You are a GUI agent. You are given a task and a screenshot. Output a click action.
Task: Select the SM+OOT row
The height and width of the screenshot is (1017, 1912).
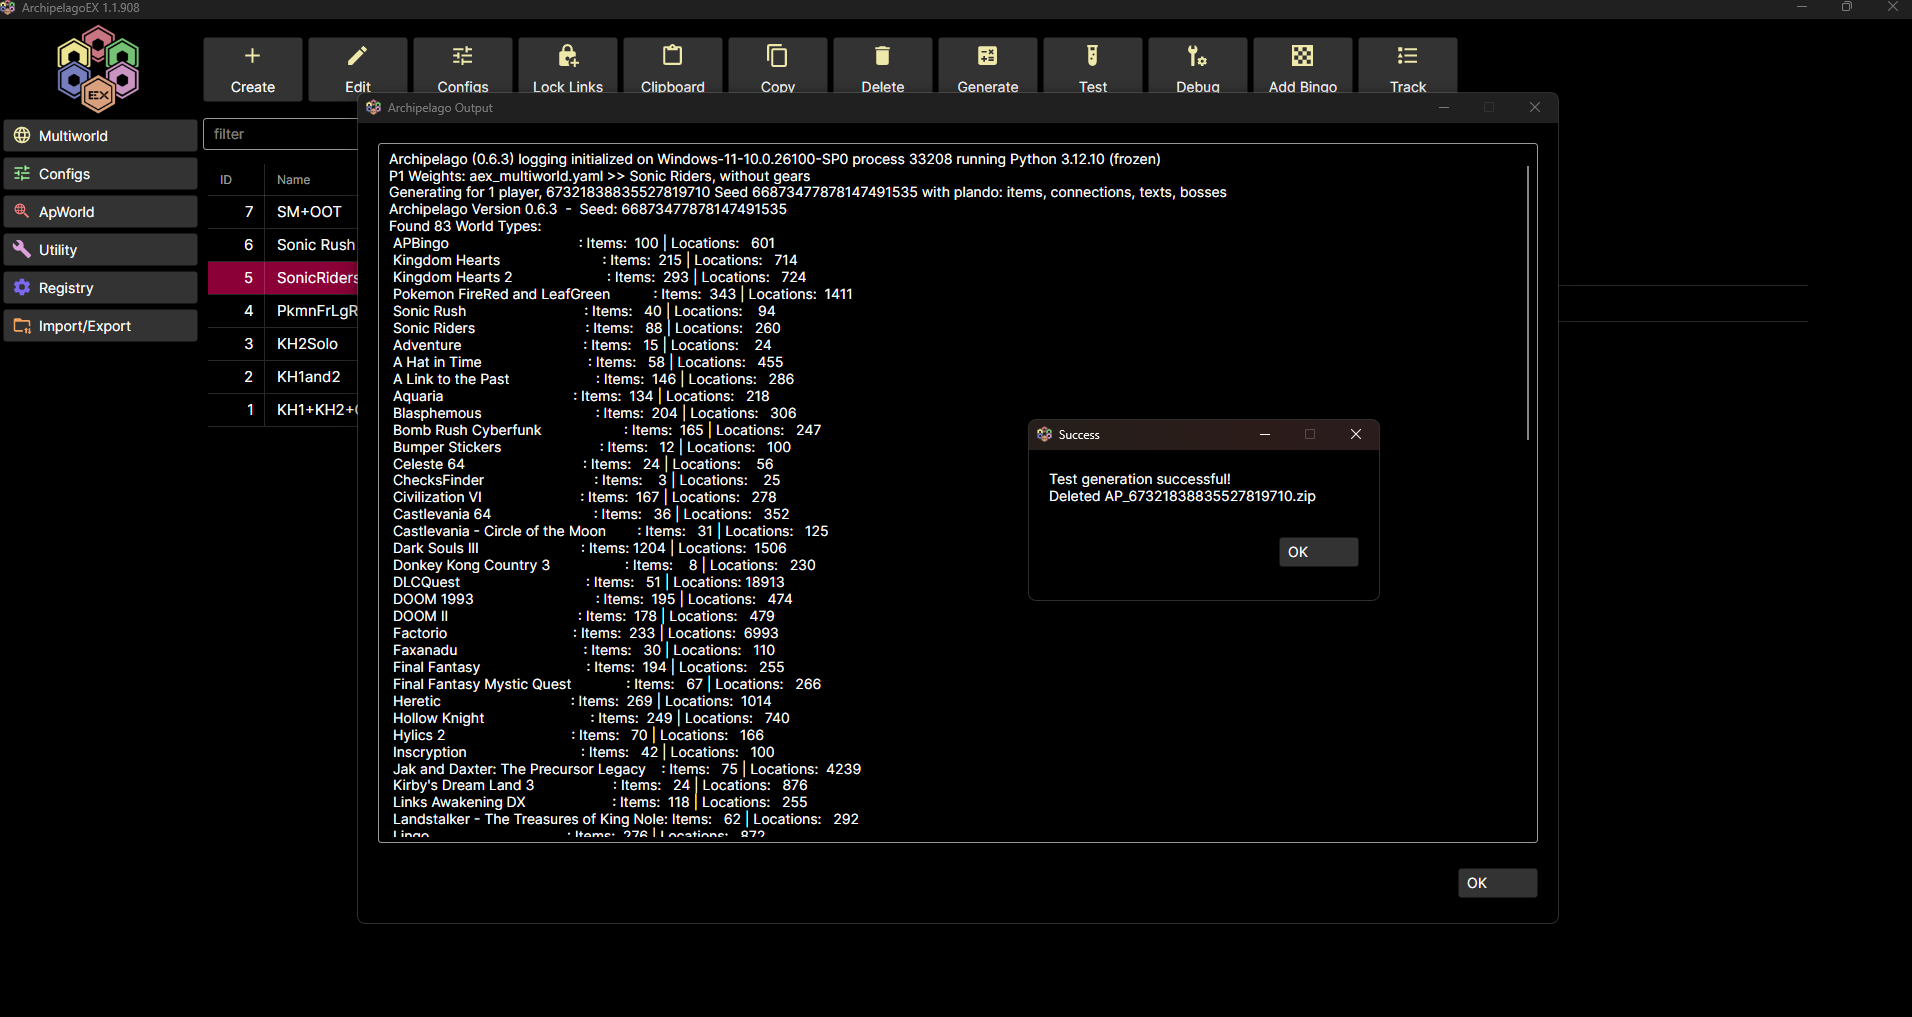283,212
